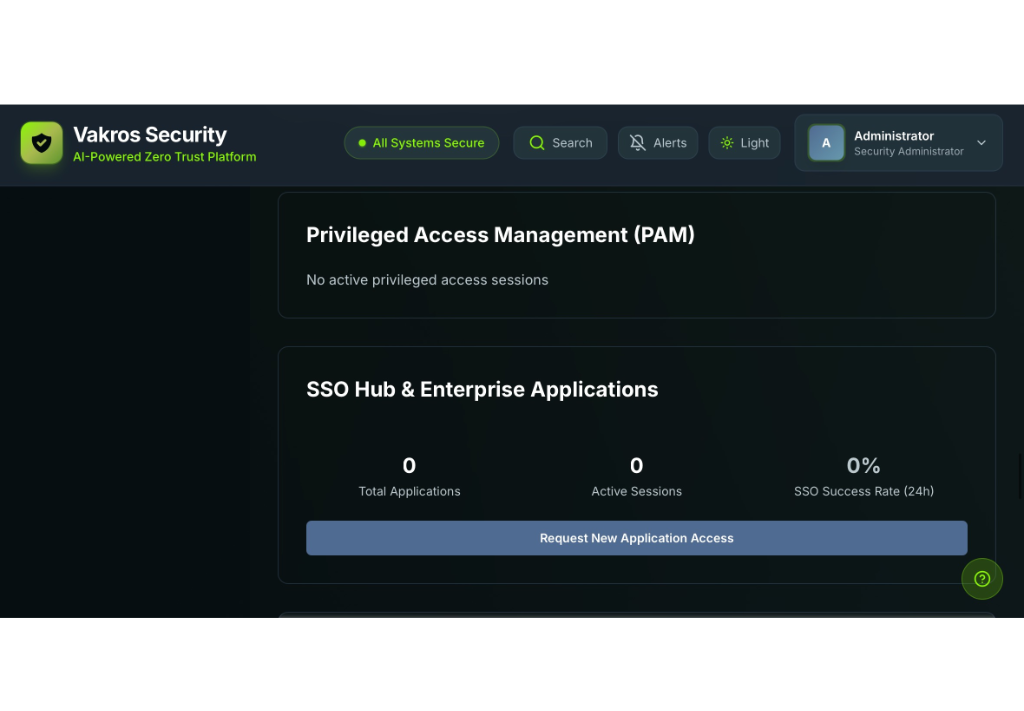Viewport: 1024px width, 711px height.
Task: Open the Security Administrator role menu
Action: (906, 151)
